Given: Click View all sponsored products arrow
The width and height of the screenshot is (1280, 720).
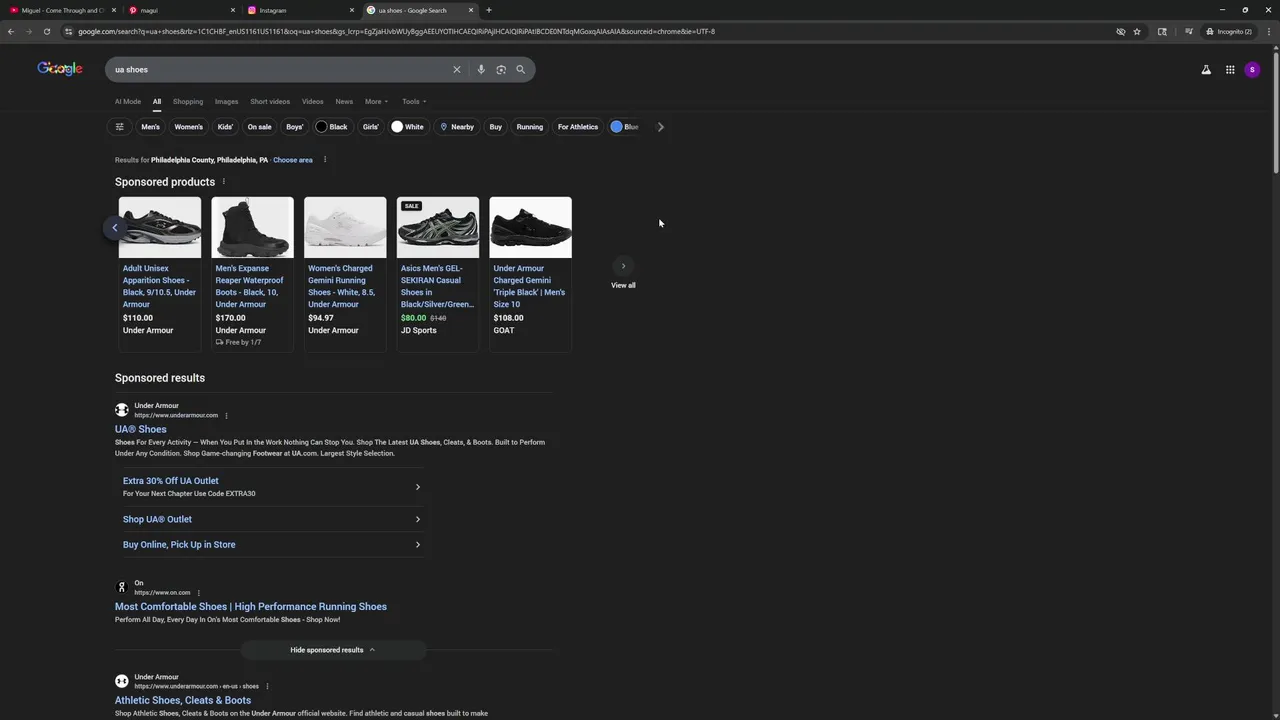Looking at the screenshot, I should pyautogui.click(x=623, y=266).
